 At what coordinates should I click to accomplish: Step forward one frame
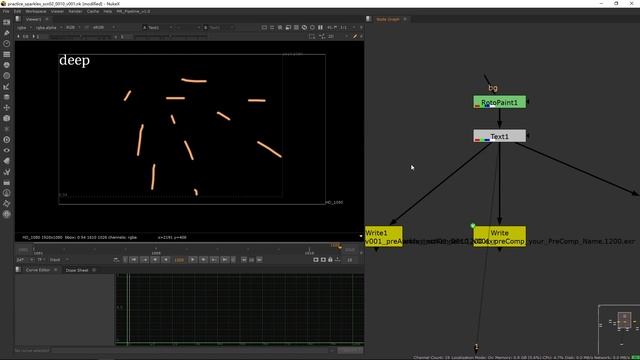pyautogui.click(x=203, y=260)
